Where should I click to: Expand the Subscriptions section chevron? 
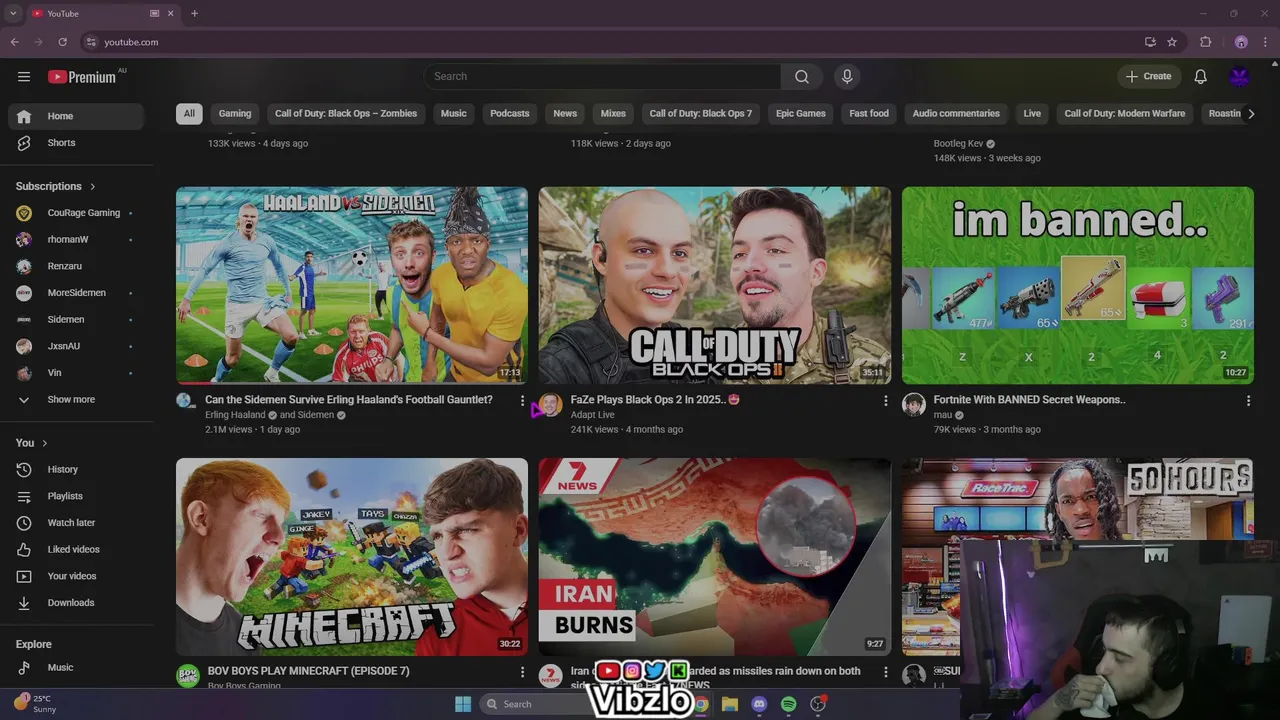click(93, 187)
